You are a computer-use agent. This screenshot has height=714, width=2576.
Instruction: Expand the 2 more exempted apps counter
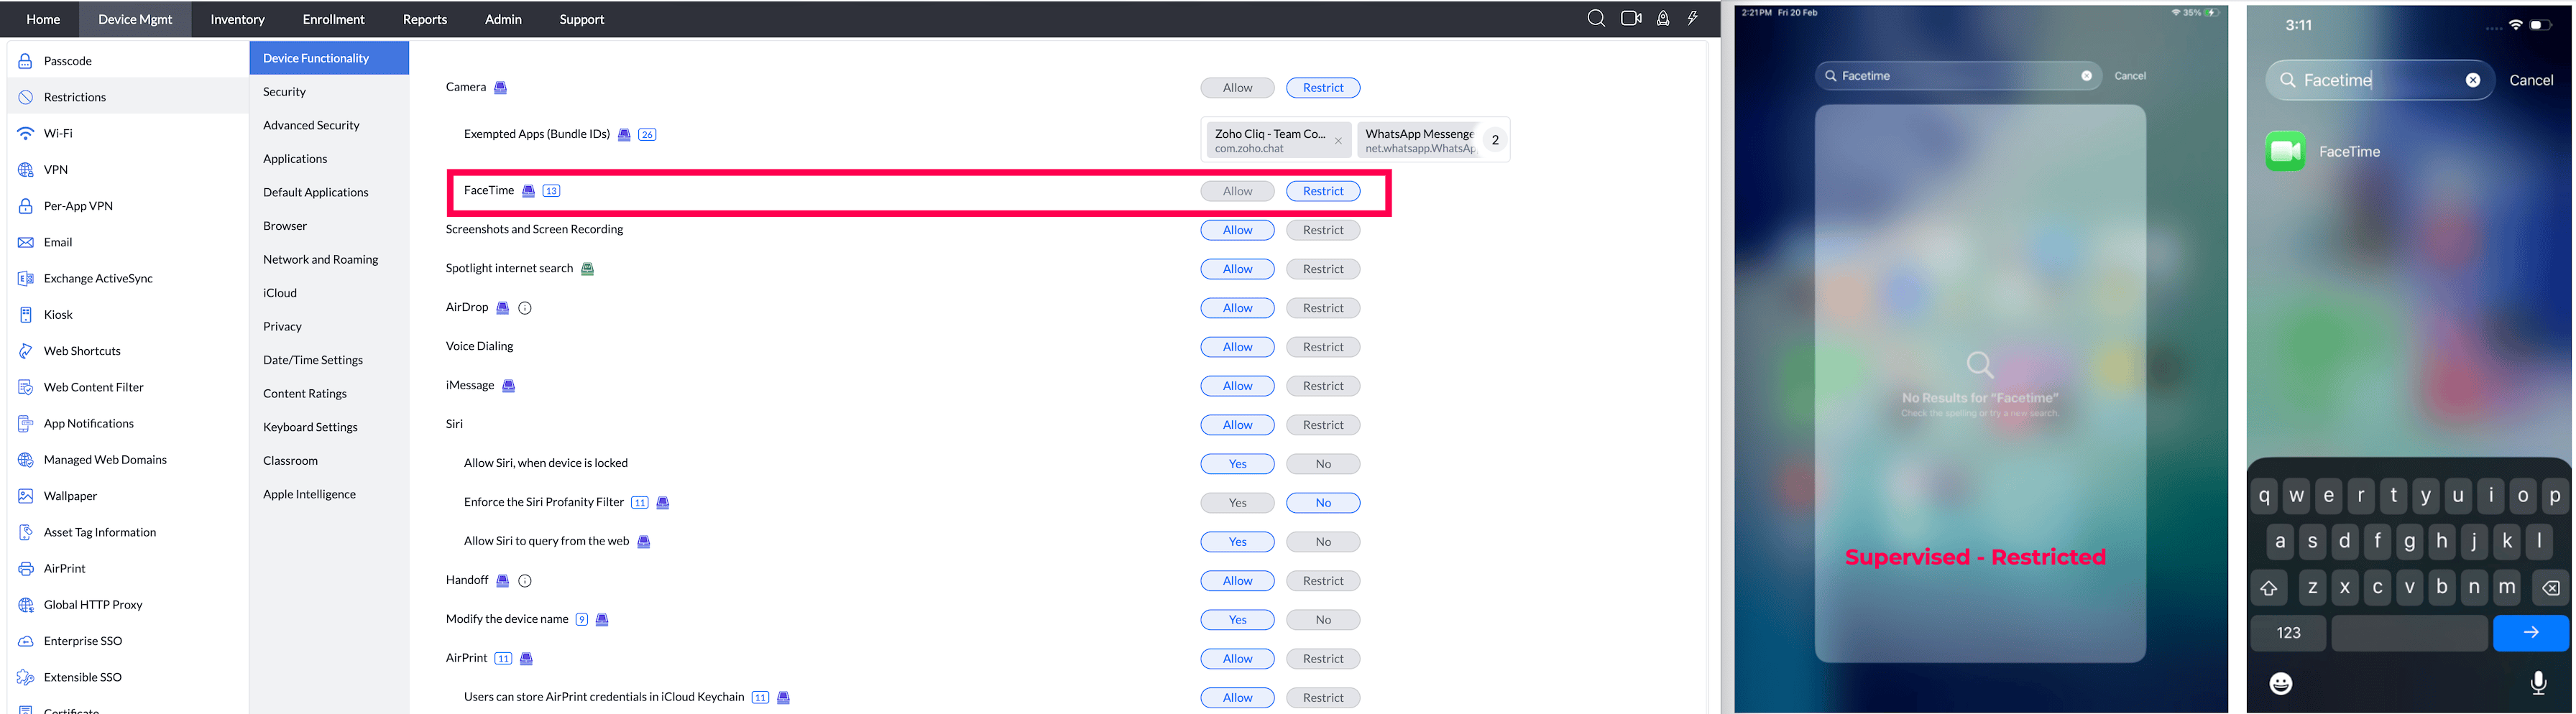click(1495, 140)
